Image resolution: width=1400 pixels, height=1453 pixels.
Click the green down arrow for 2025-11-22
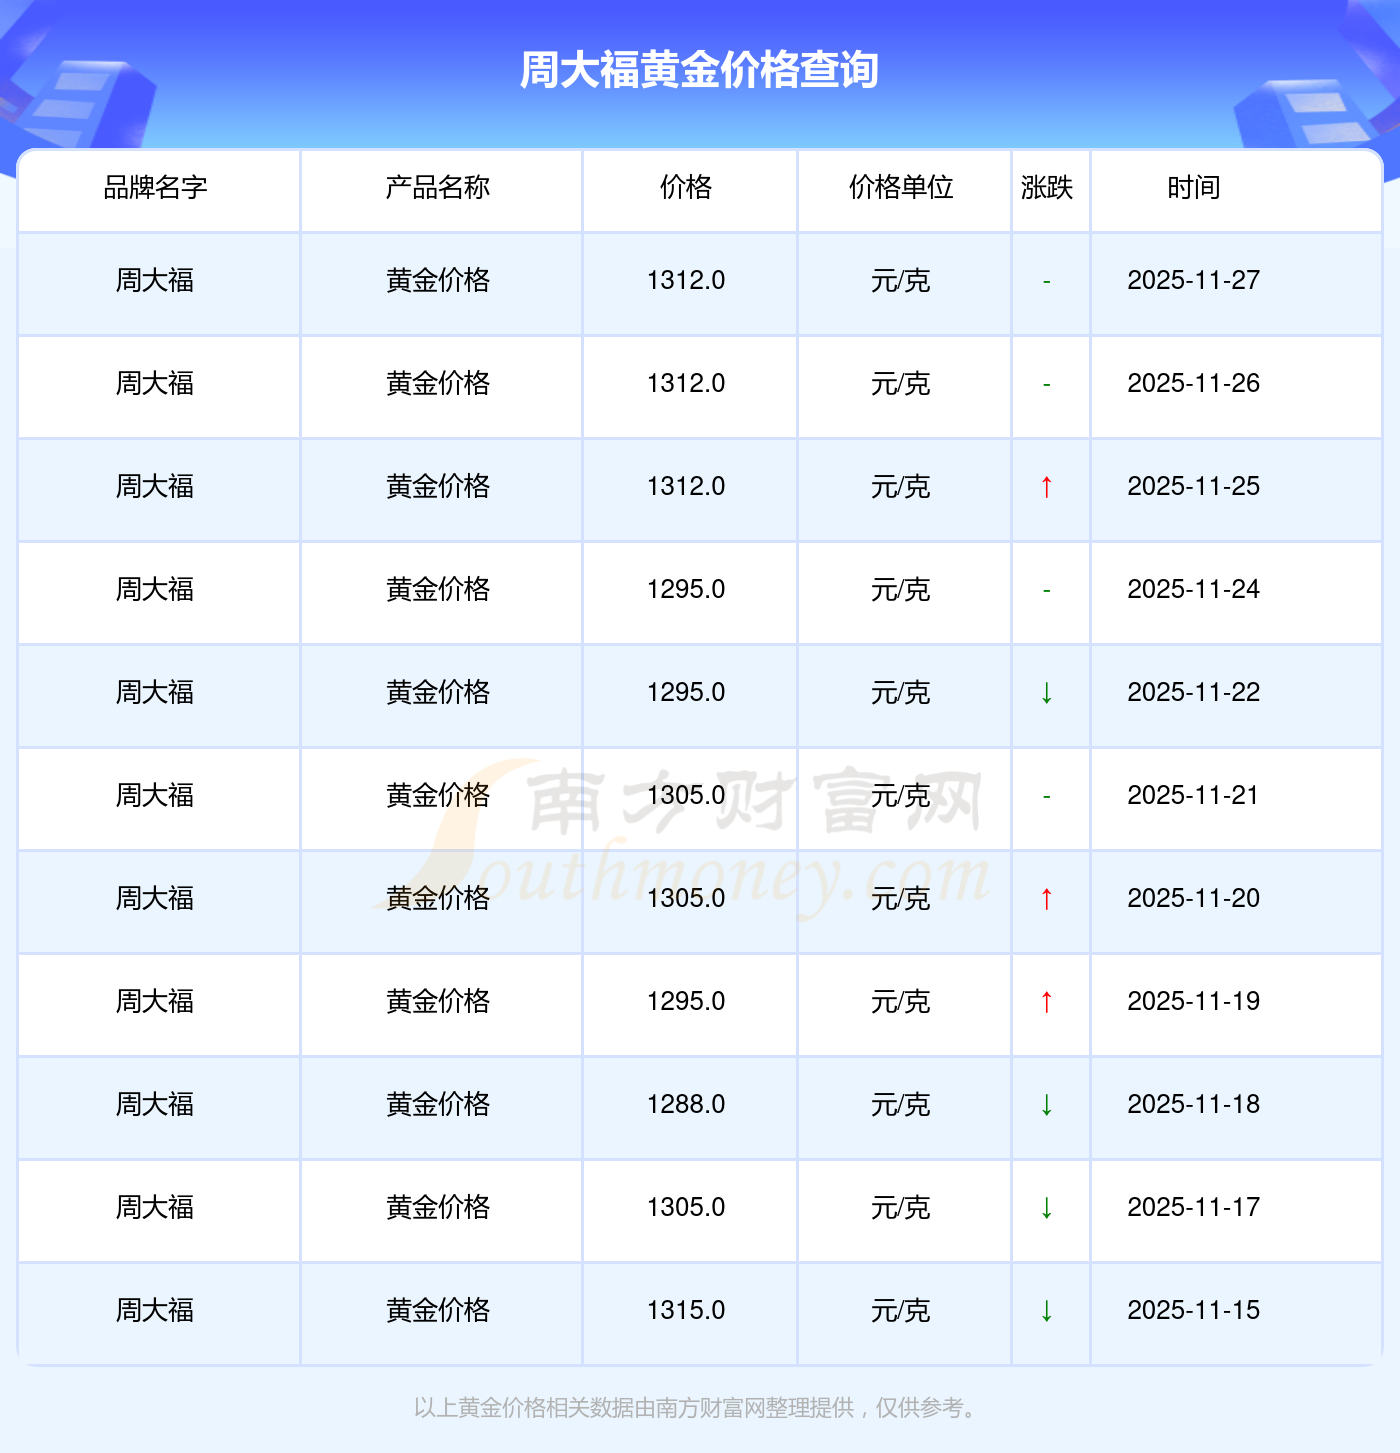(1046, 693)
